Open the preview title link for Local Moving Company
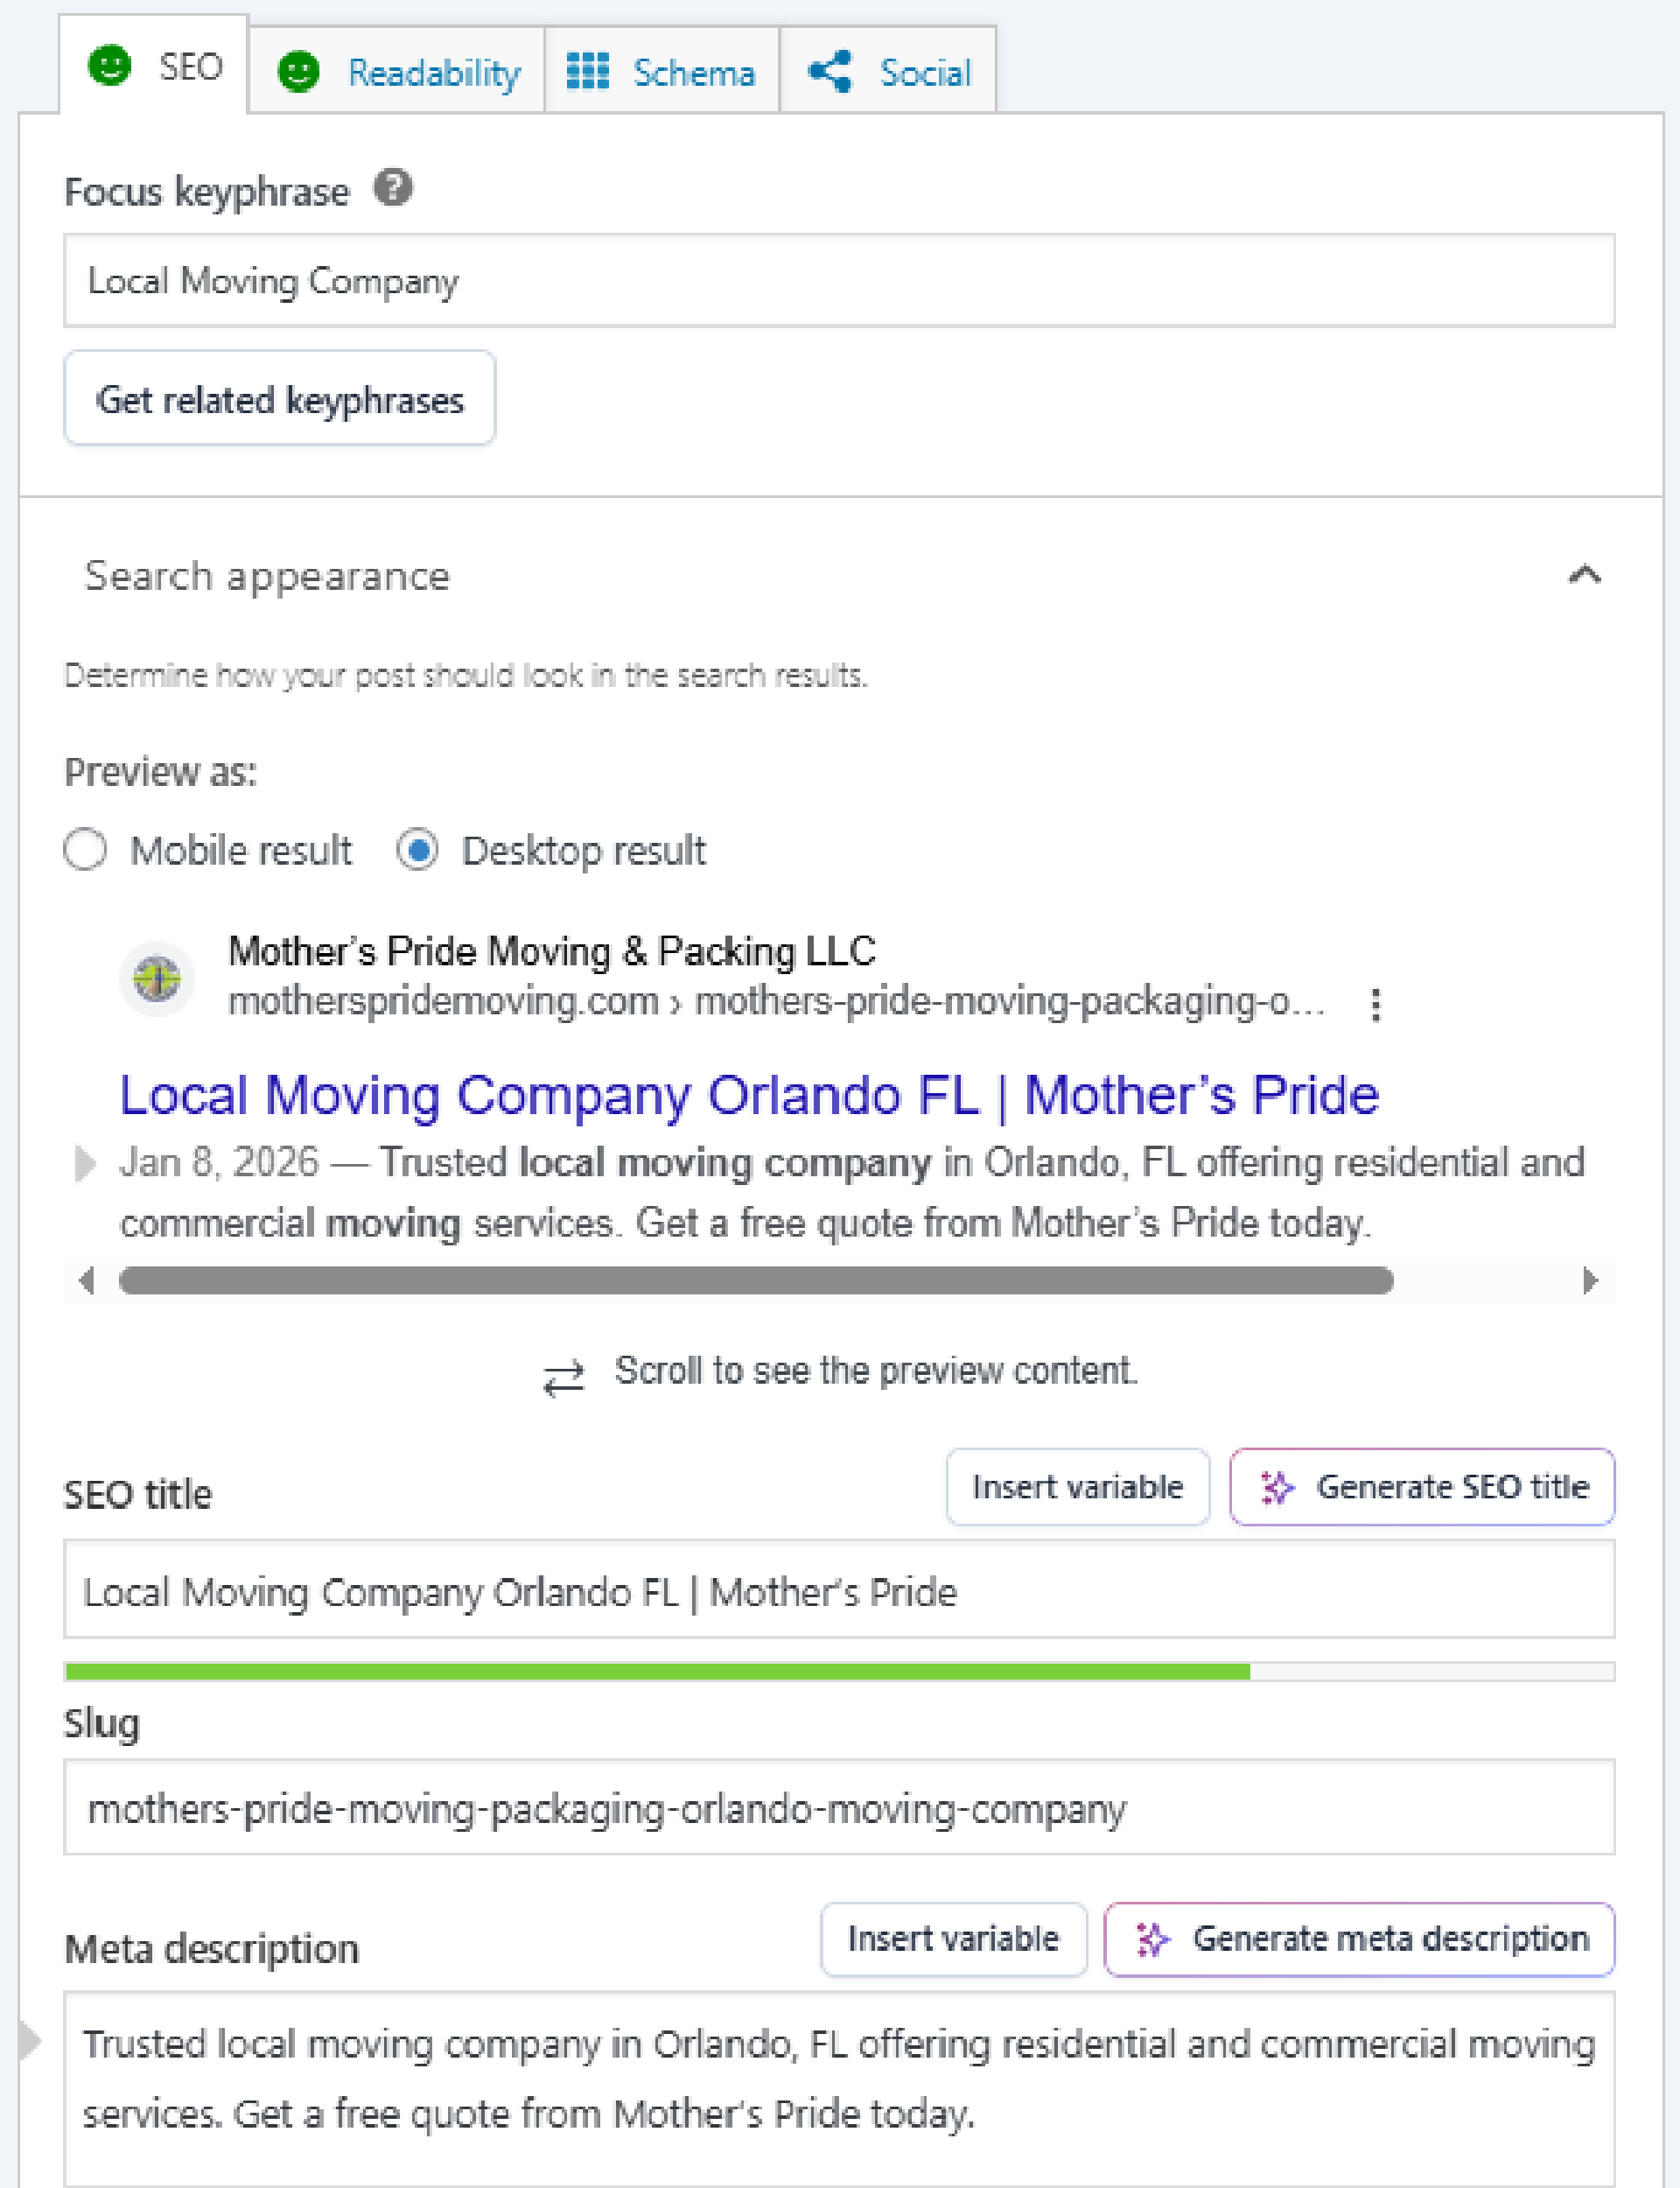The height and width of the screenshot is (2188, 1680). tap(748, 1094)
